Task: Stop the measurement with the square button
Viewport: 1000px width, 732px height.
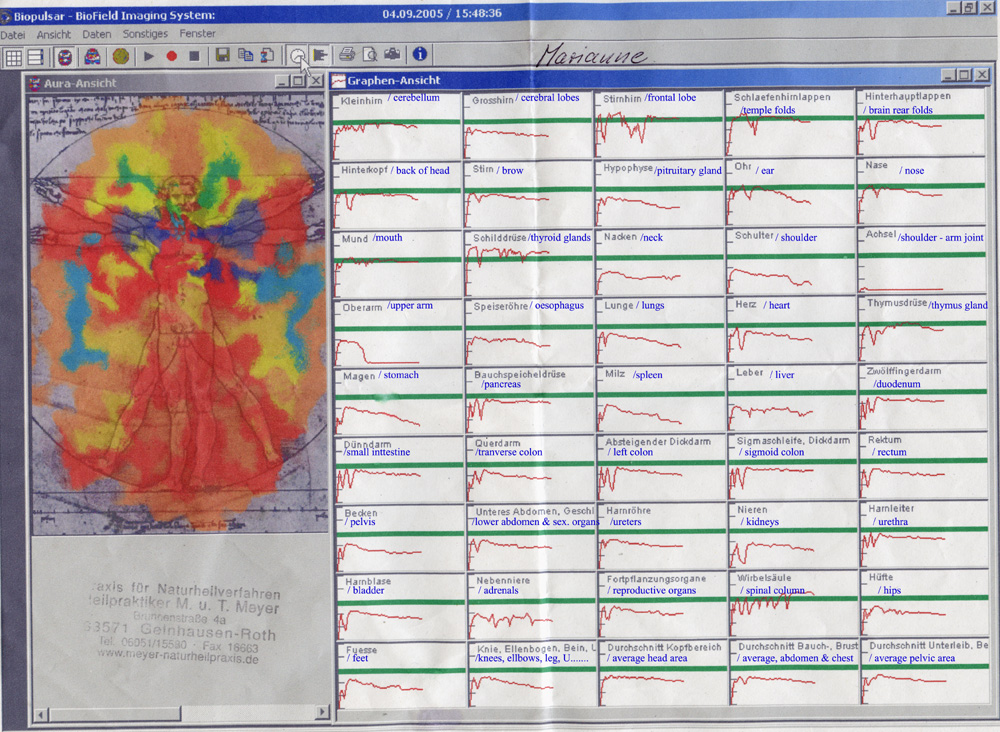Action: click(195, 56)
